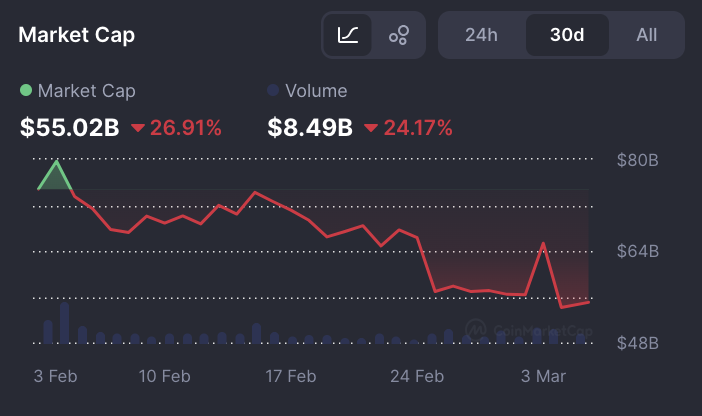702x416 pixels.
Task: Click the $48B axis label
Action: click(x=638, y=343)
